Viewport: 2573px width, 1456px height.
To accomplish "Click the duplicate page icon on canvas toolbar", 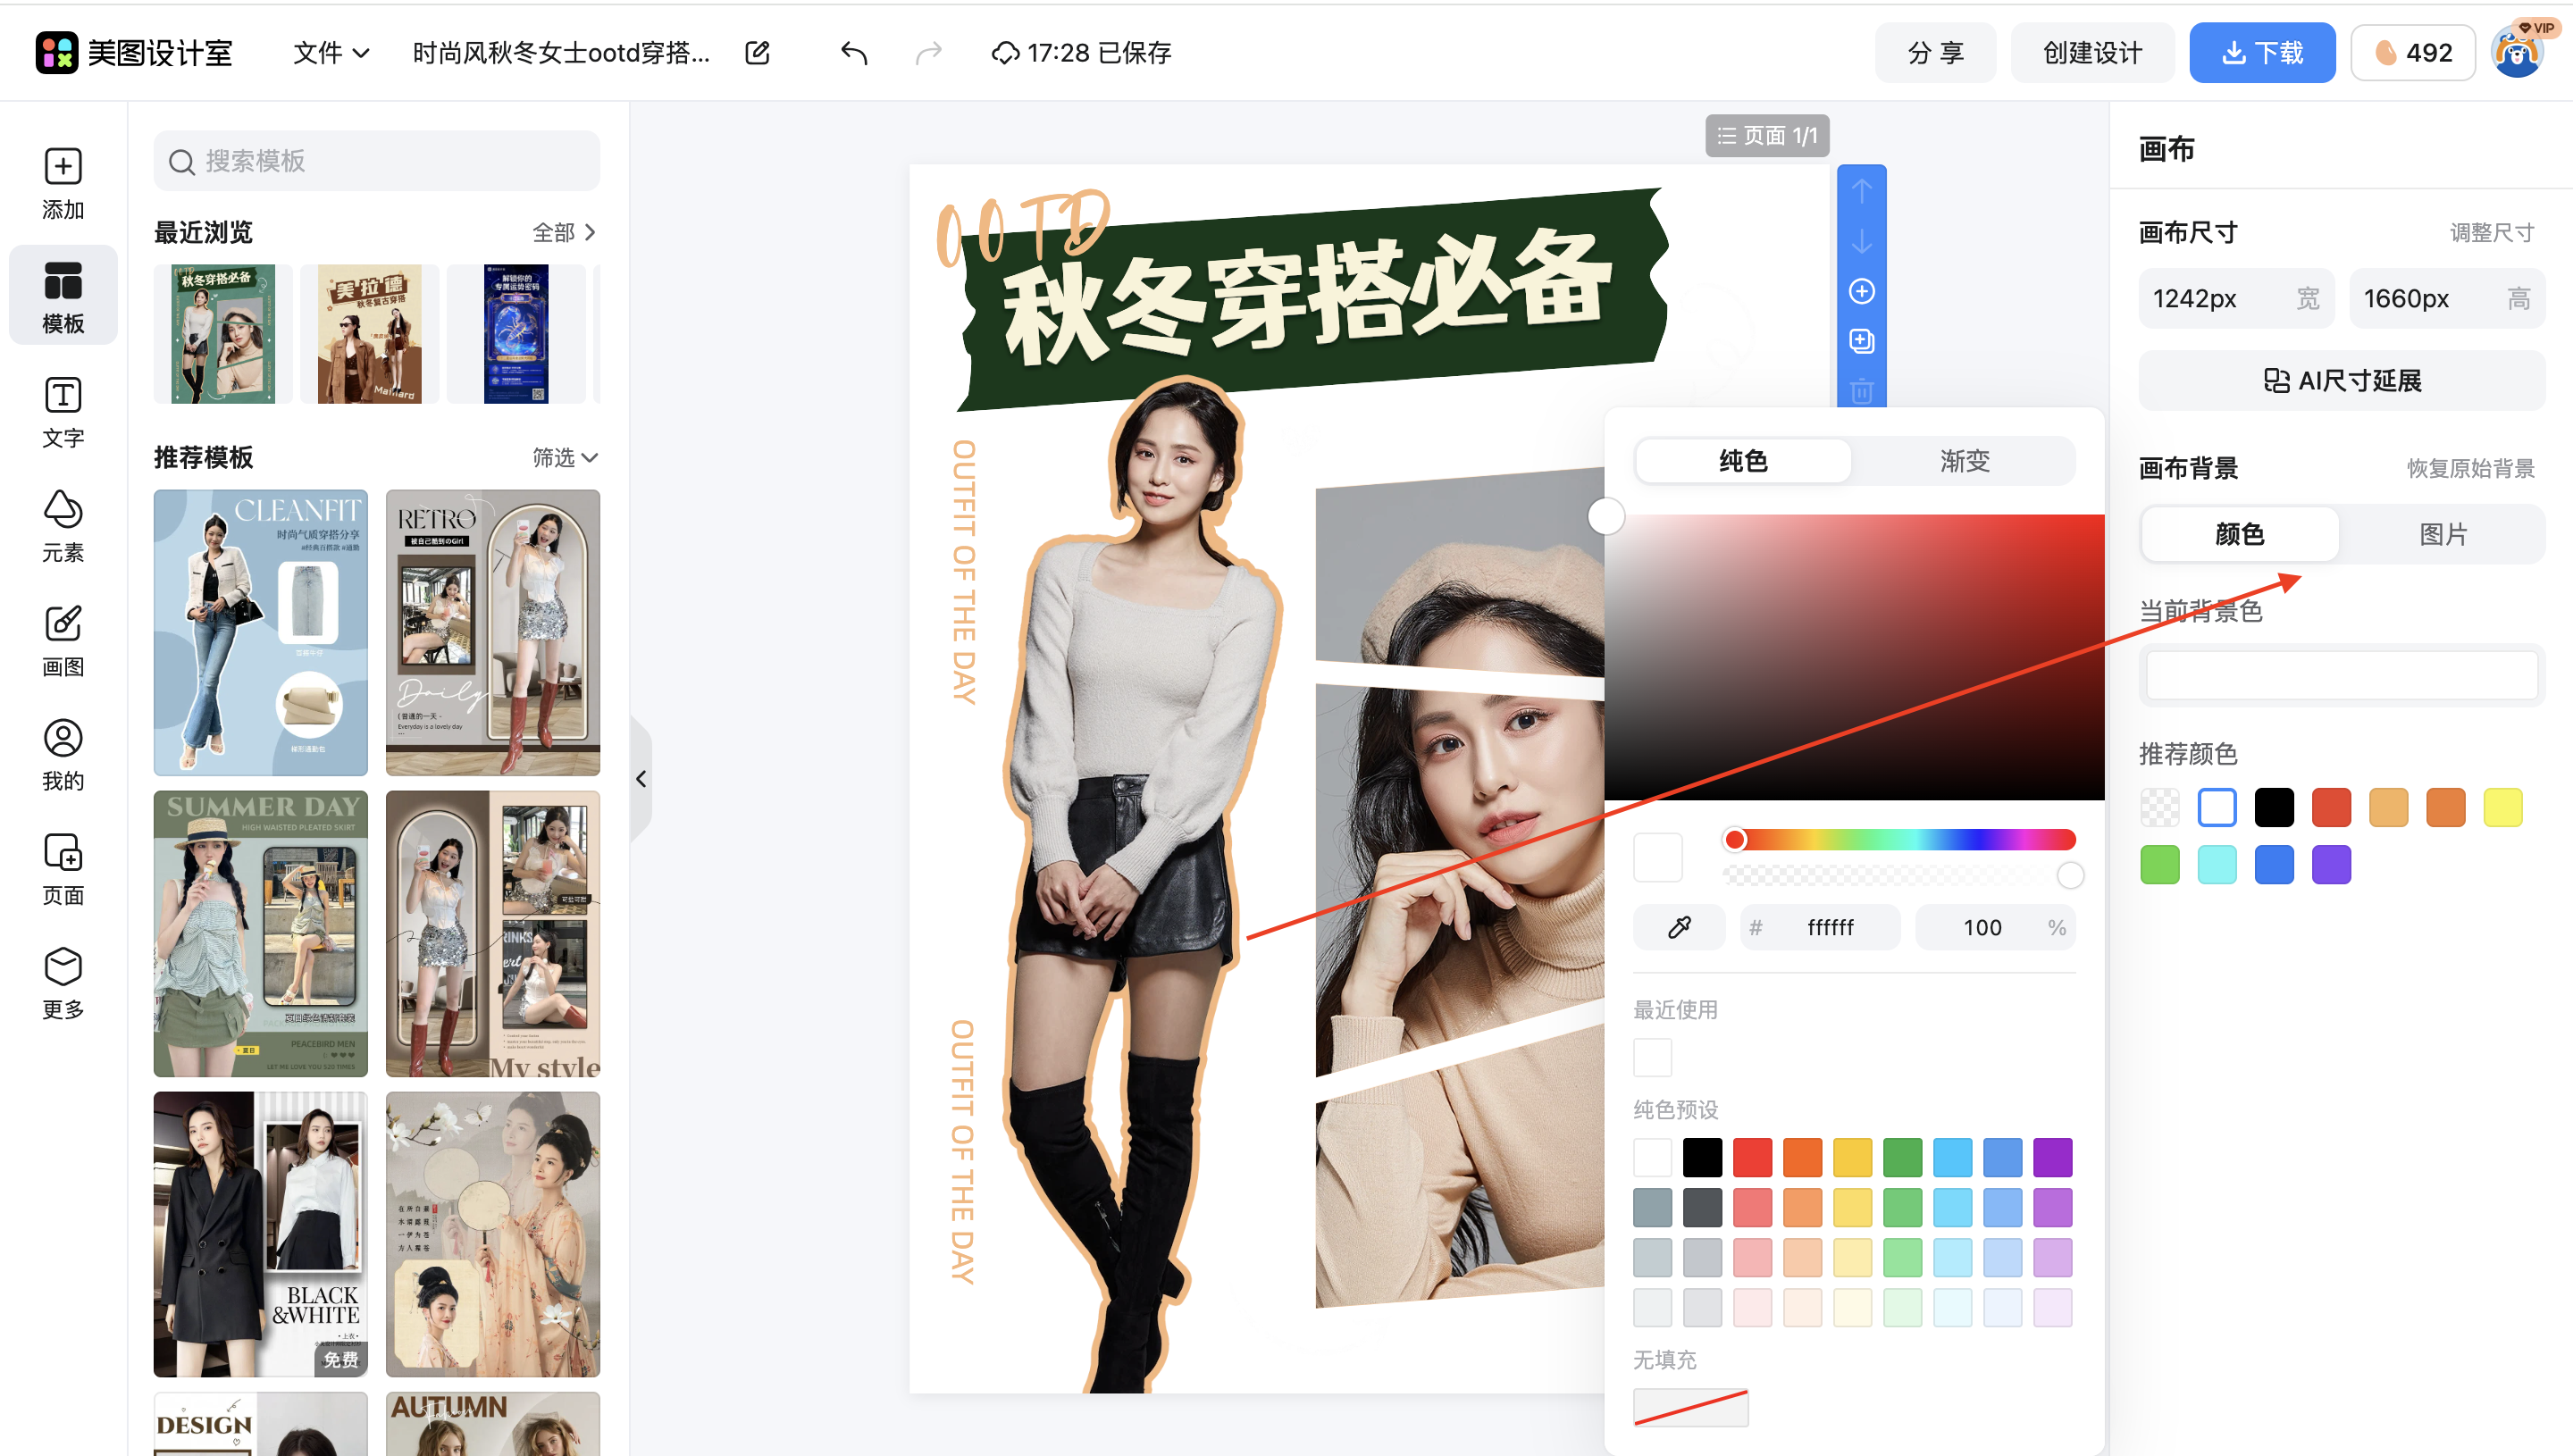I will click(1860, 340).
